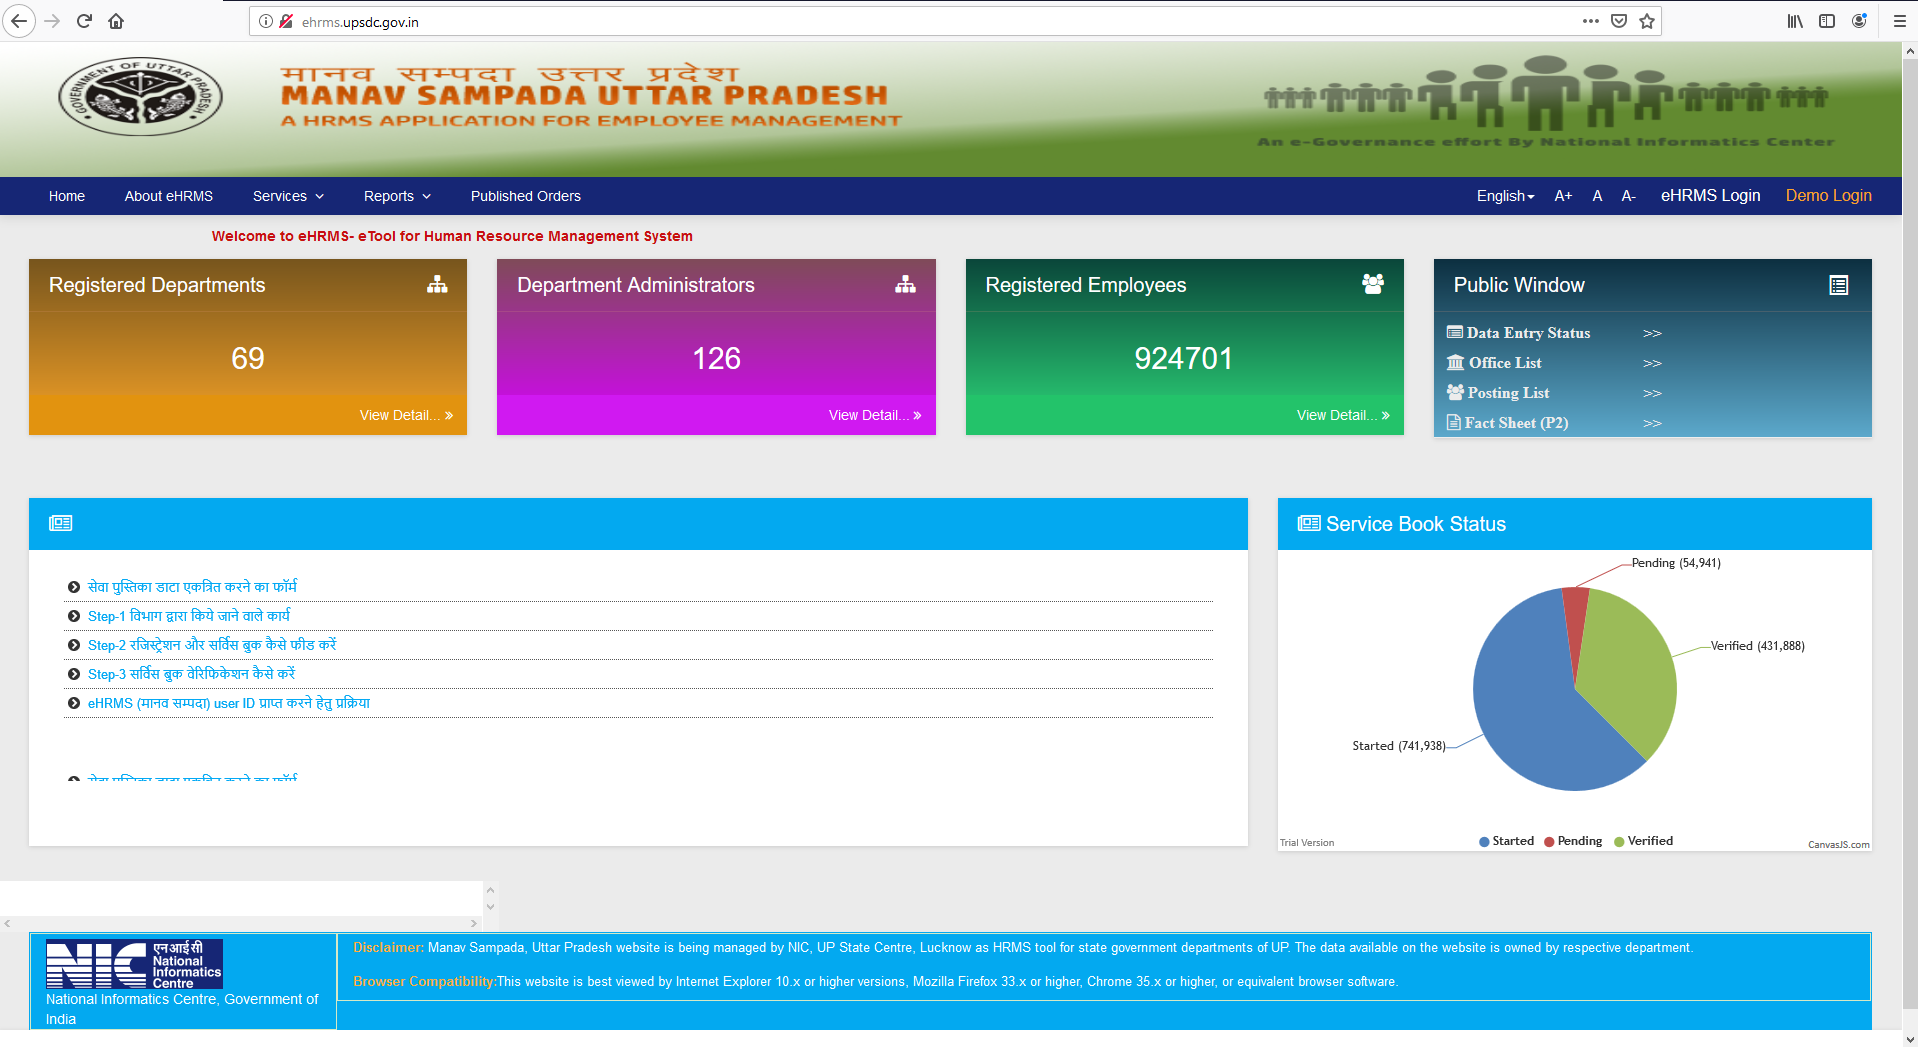Image resolution: width=1918 pixels, height=1047 pixels.
Task: Open the English language selector
Action: coord(1504,196)
